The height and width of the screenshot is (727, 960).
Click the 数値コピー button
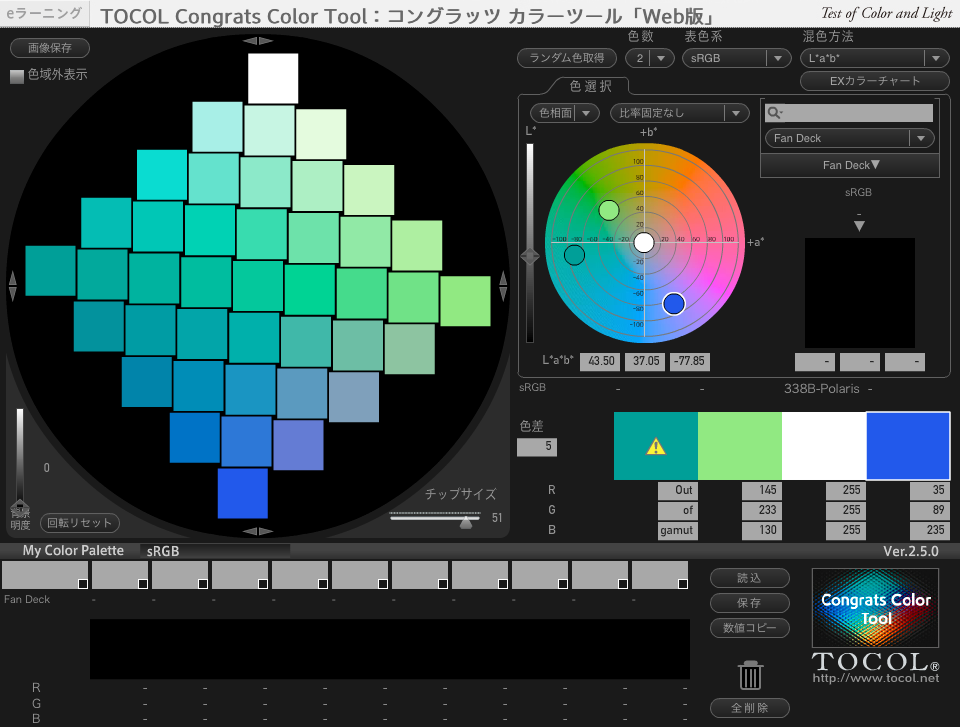750,628
